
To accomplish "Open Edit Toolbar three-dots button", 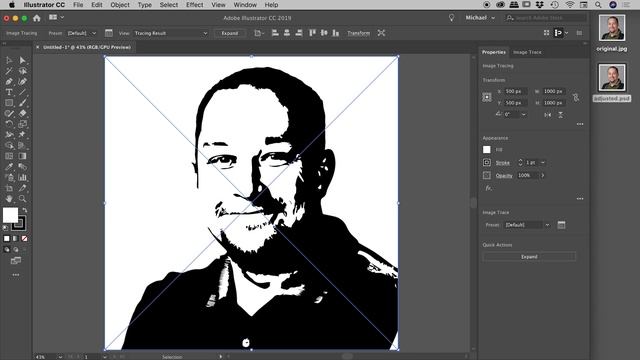I will 16,275.
